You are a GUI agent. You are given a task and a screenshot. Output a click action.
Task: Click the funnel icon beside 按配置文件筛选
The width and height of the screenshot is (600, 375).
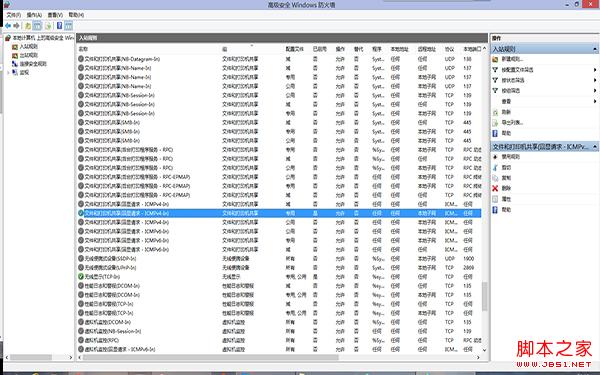[x=495, y=70]
